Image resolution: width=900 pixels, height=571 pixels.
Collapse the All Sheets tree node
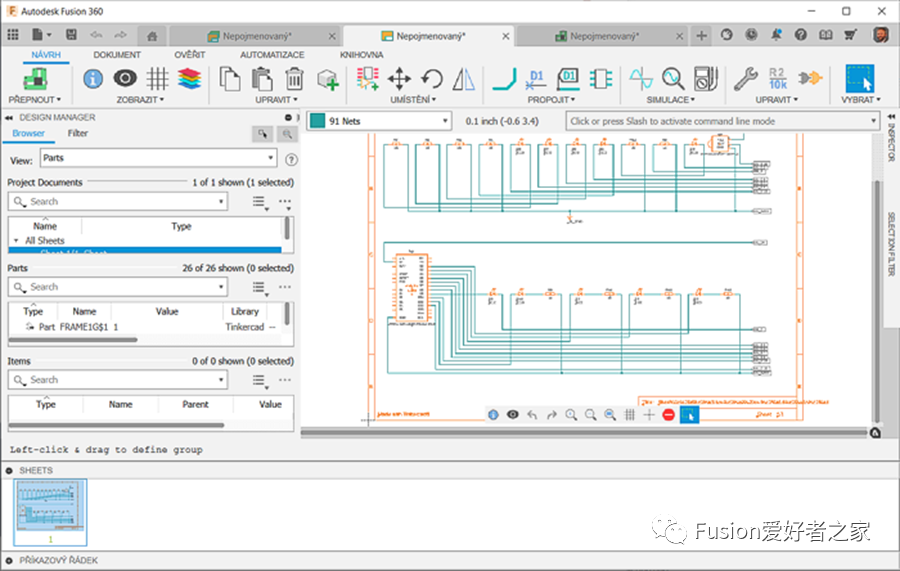point(16,241)
